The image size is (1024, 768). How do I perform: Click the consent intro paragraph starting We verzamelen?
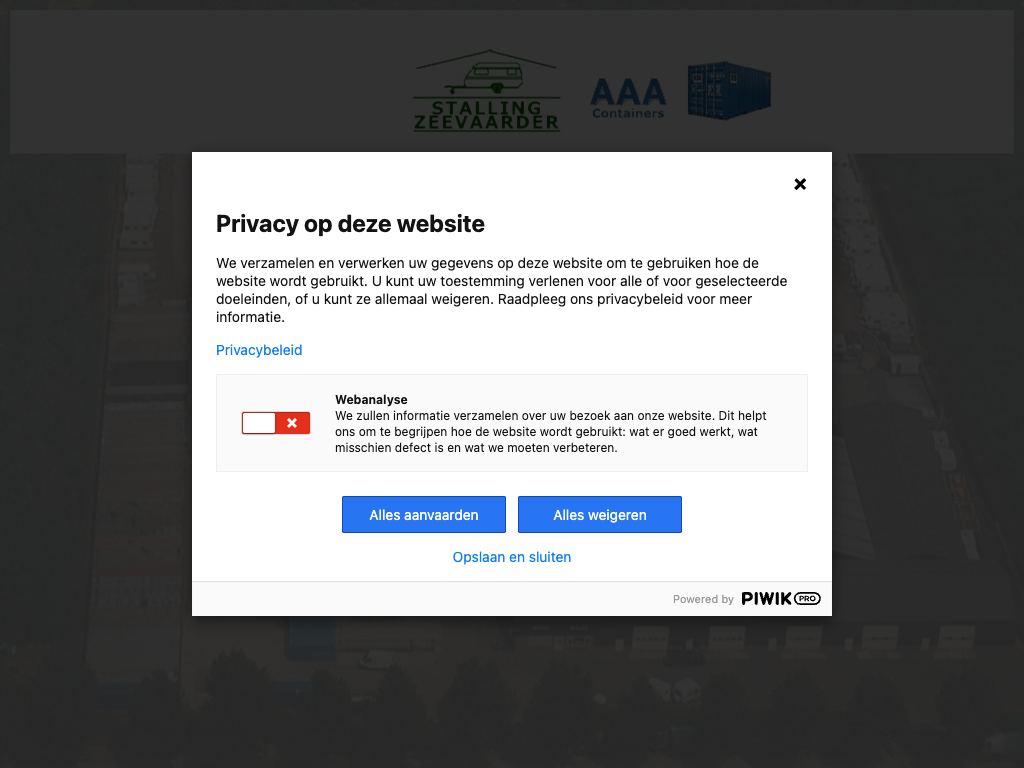pos(502,290)
